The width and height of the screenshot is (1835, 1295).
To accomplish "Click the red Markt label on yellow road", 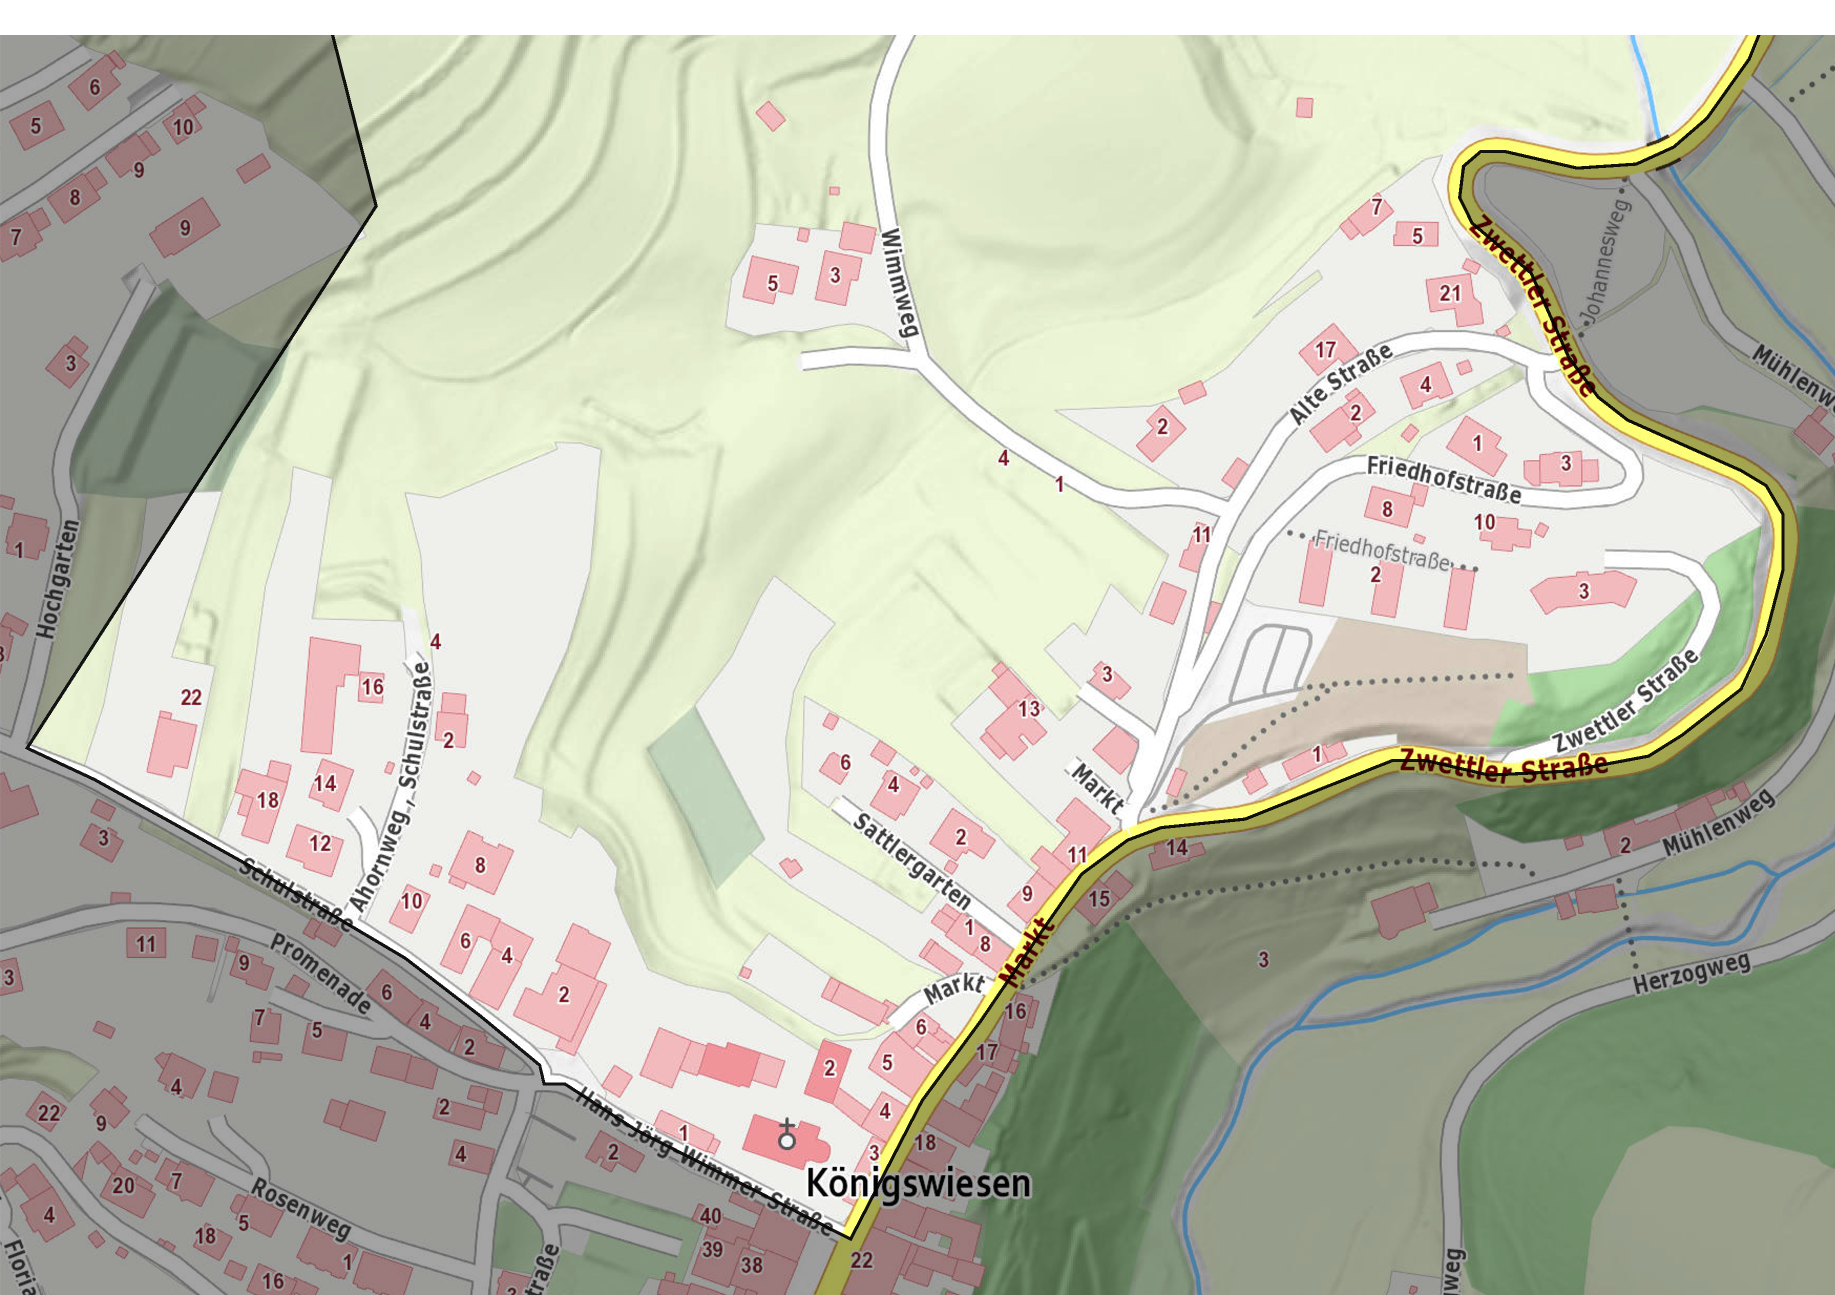I will (1026, 953).
